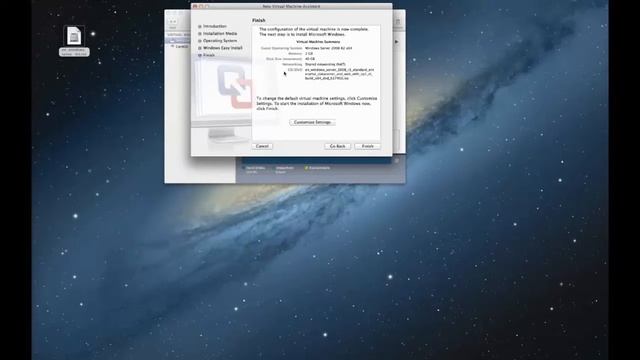Image resolution: width=640 pixels, height=360 pixels.
Task: Click the back/forward arrows in library window
Action: [x=173, y=22]
